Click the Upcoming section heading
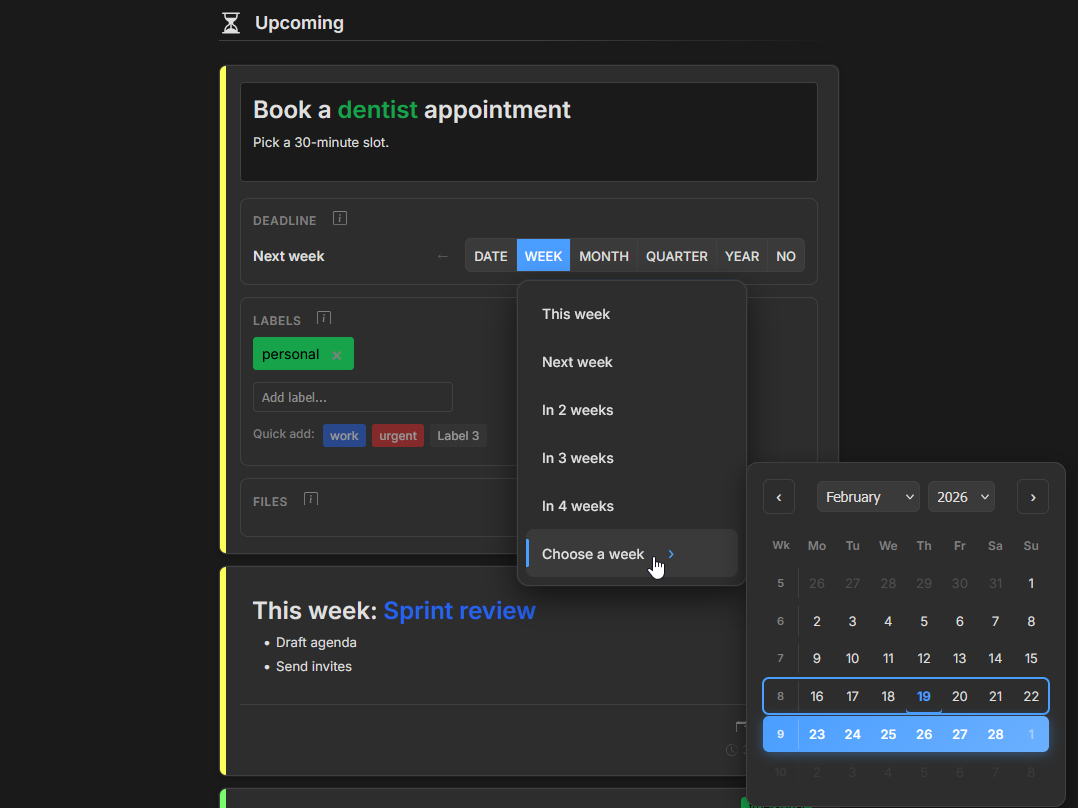 pos(299,23)
